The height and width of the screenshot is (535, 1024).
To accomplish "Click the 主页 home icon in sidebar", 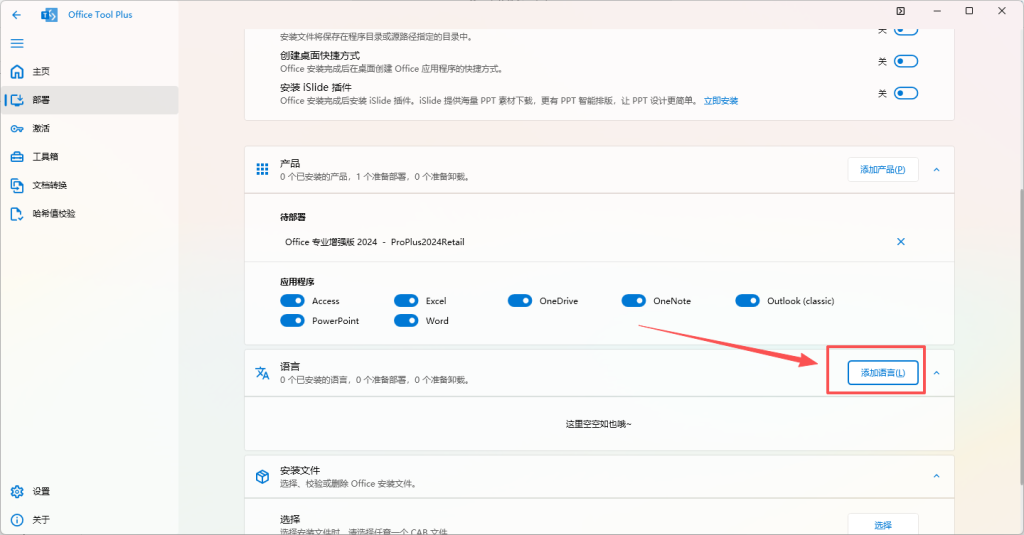I will (17, 72).
